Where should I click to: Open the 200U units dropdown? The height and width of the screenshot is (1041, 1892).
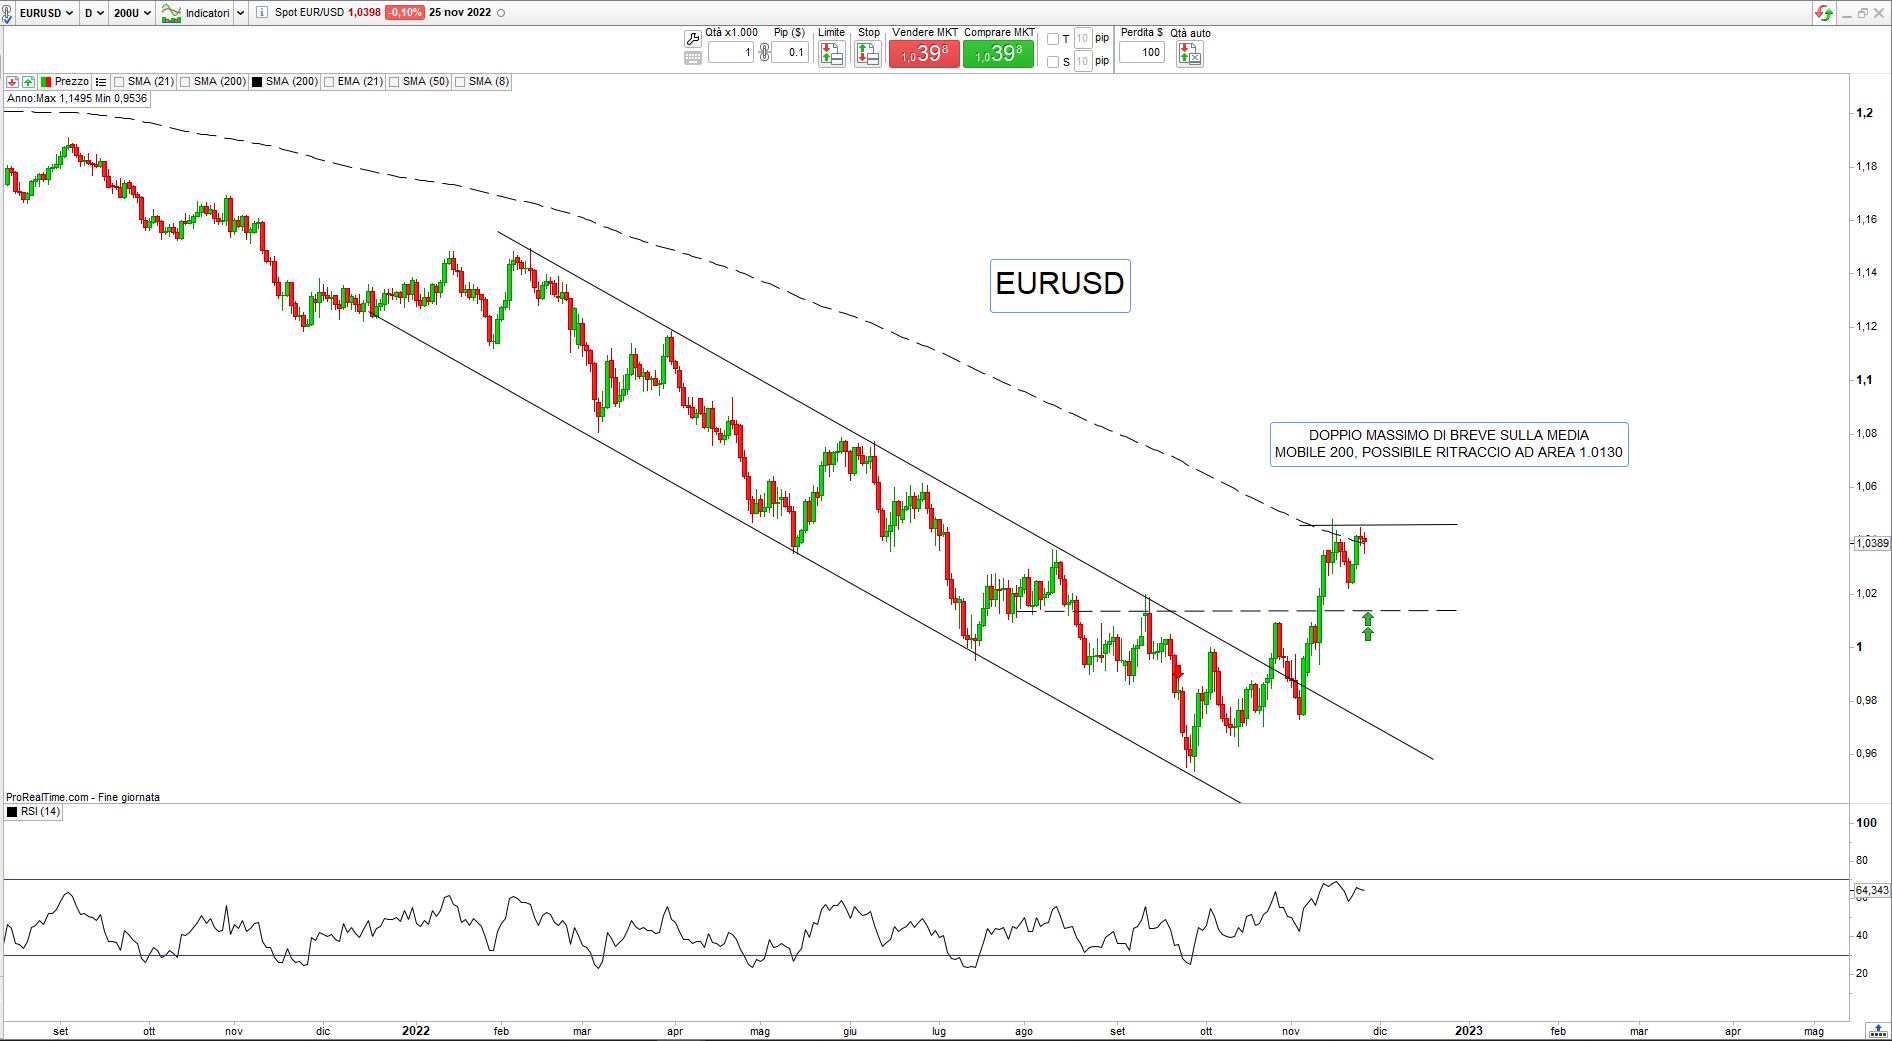[x=132, y=13]
